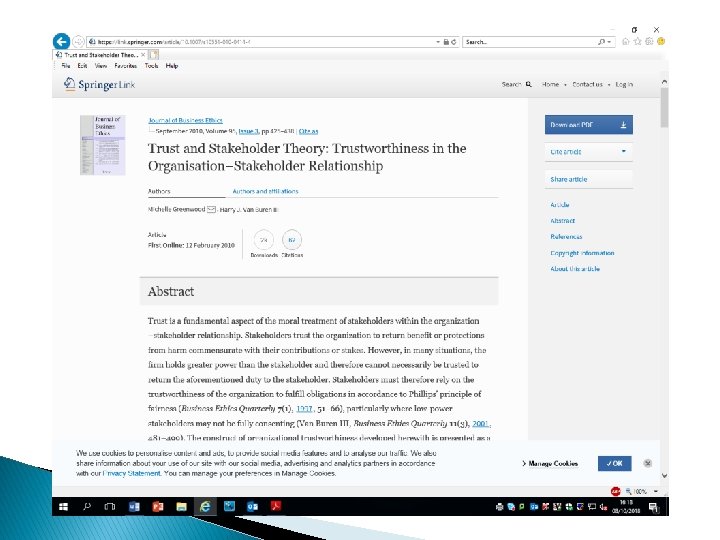Click the page vertical scrollbar thumb
Screen dimensions: 720x540
pyautogui.click(x=664, y=108)
